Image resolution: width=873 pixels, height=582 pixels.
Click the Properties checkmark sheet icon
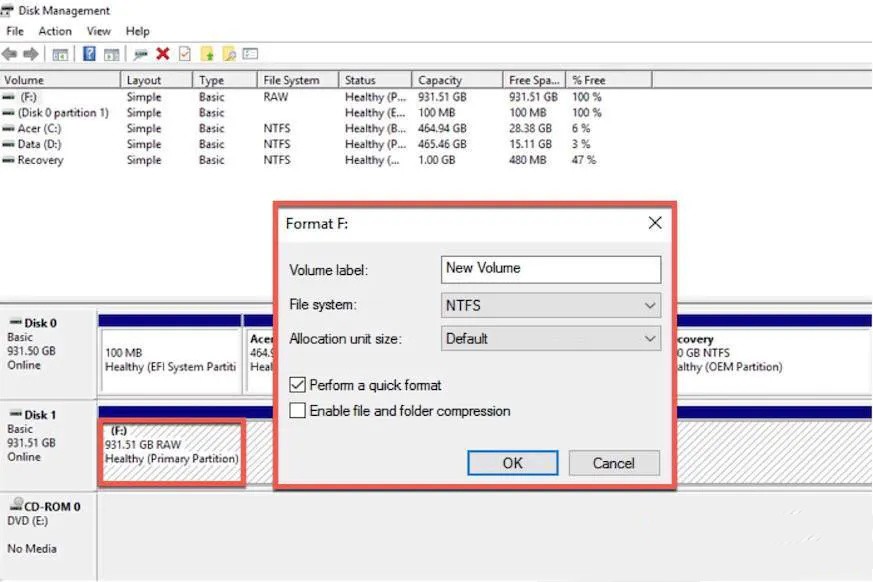(x=185, y=53)
